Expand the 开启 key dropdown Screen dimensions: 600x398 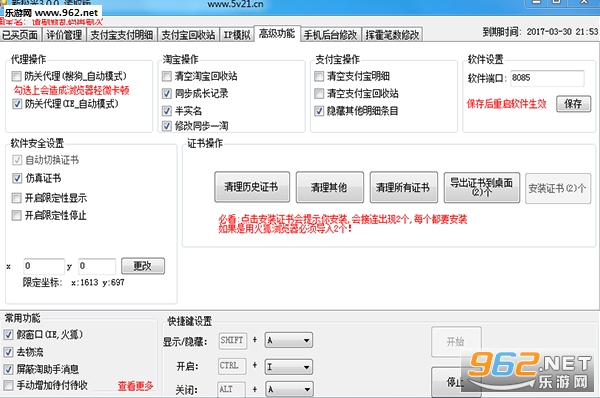289,367
